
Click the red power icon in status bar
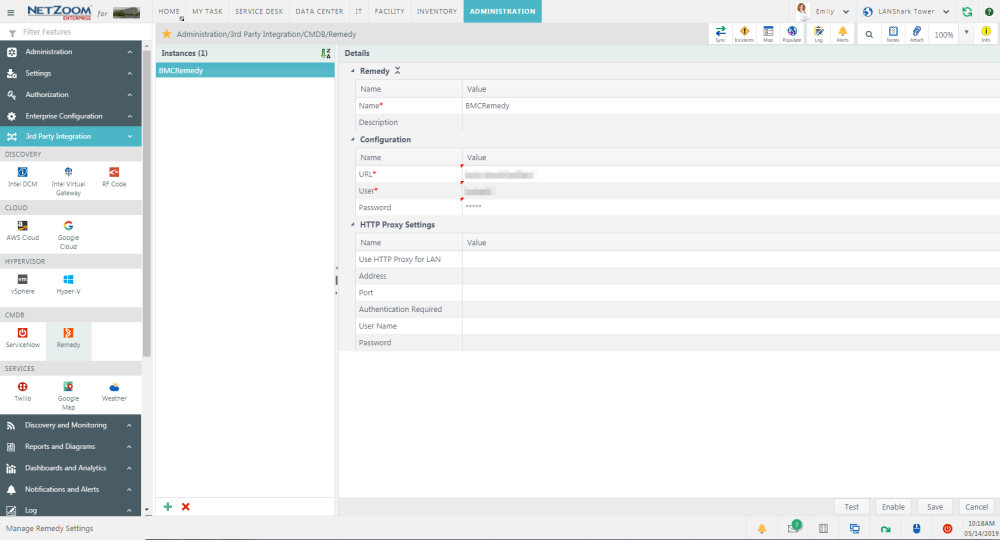(947, 529)
